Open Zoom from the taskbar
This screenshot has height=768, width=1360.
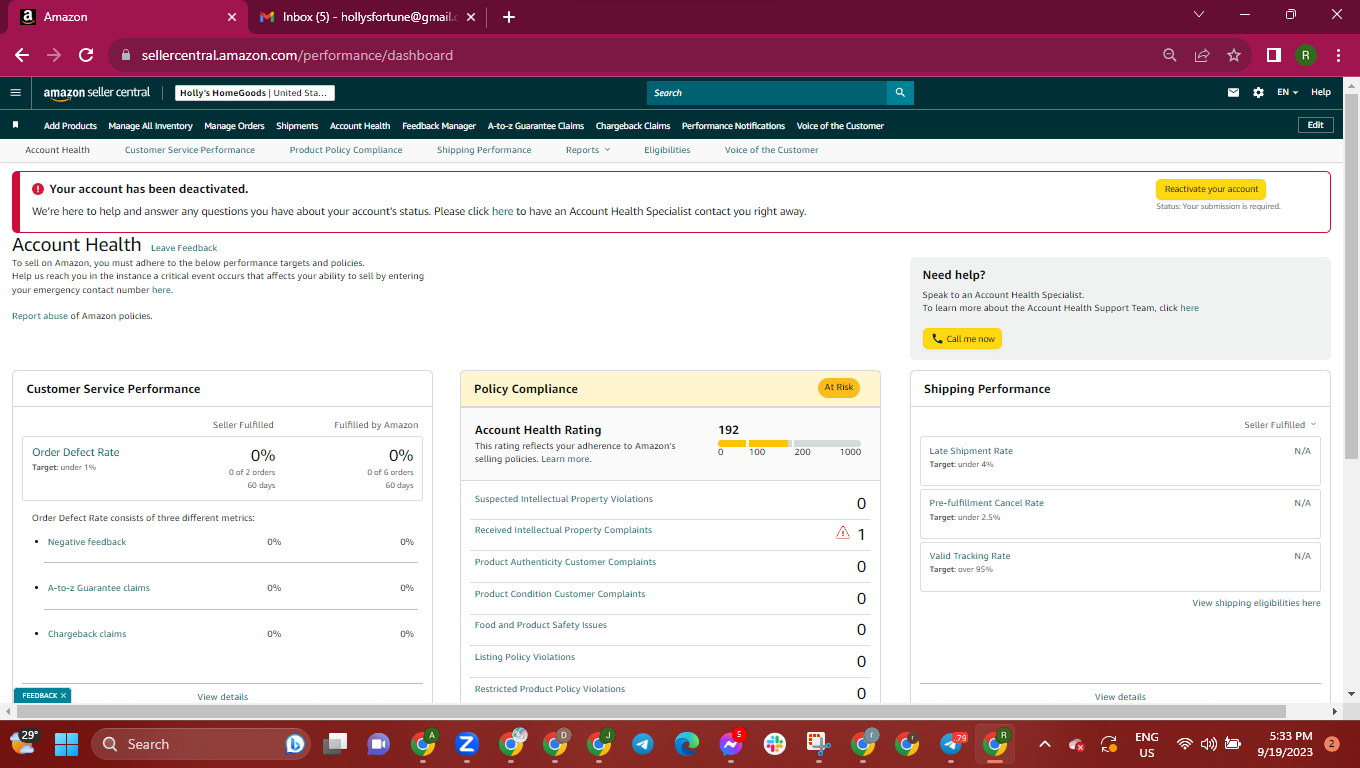click(x=466, y=744)
